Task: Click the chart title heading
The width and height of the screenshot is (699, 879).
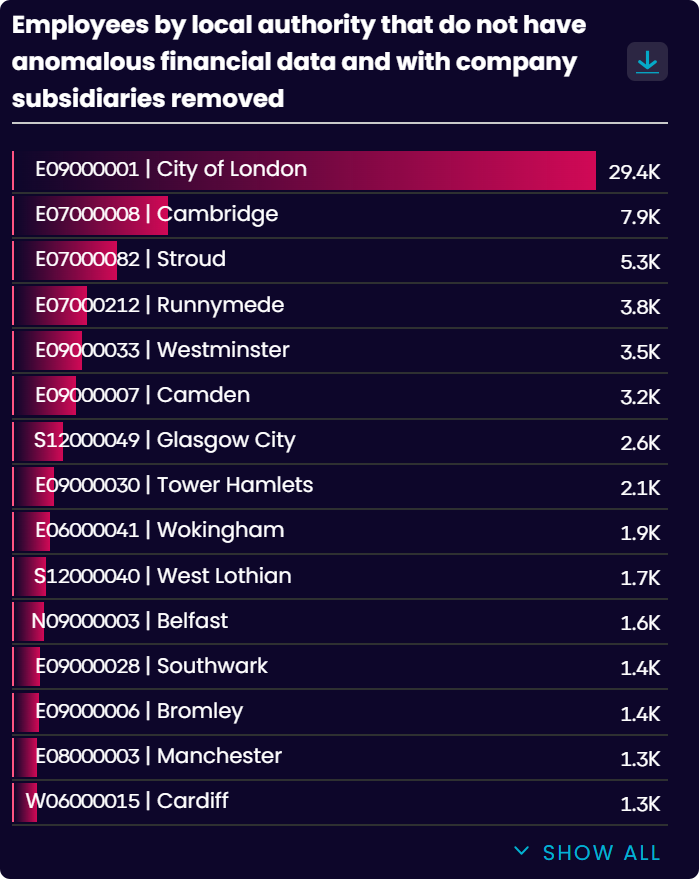Action: point(299,62)
